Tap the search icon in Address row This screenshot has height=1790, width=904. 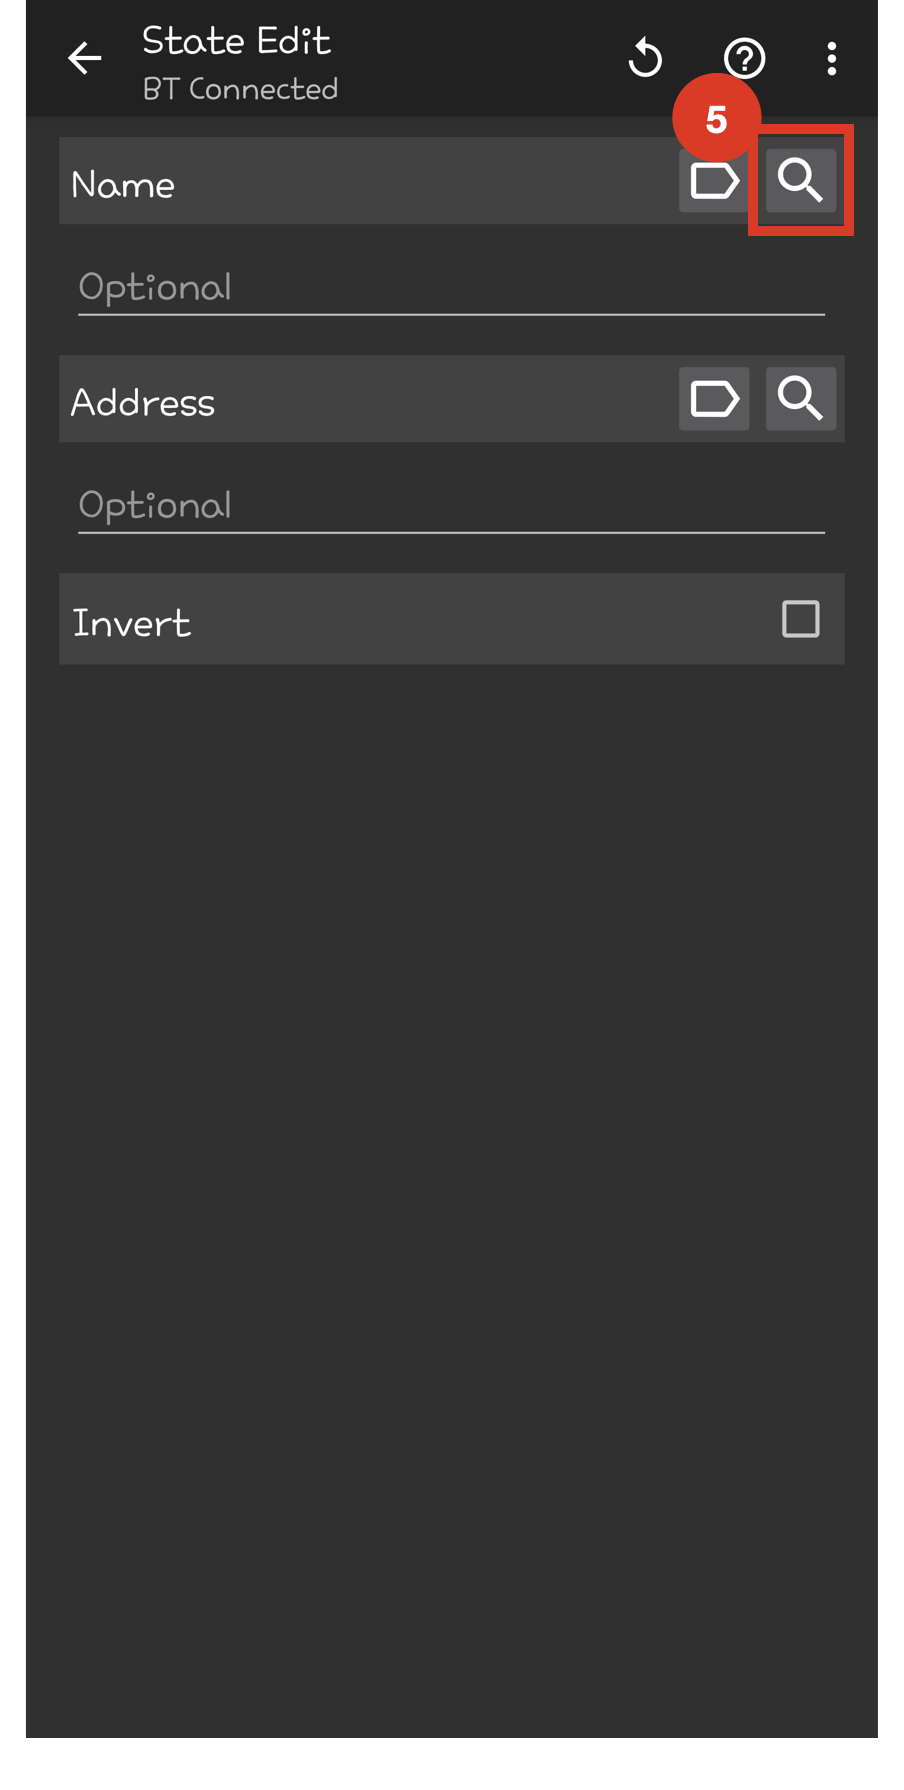pos(800,399)
